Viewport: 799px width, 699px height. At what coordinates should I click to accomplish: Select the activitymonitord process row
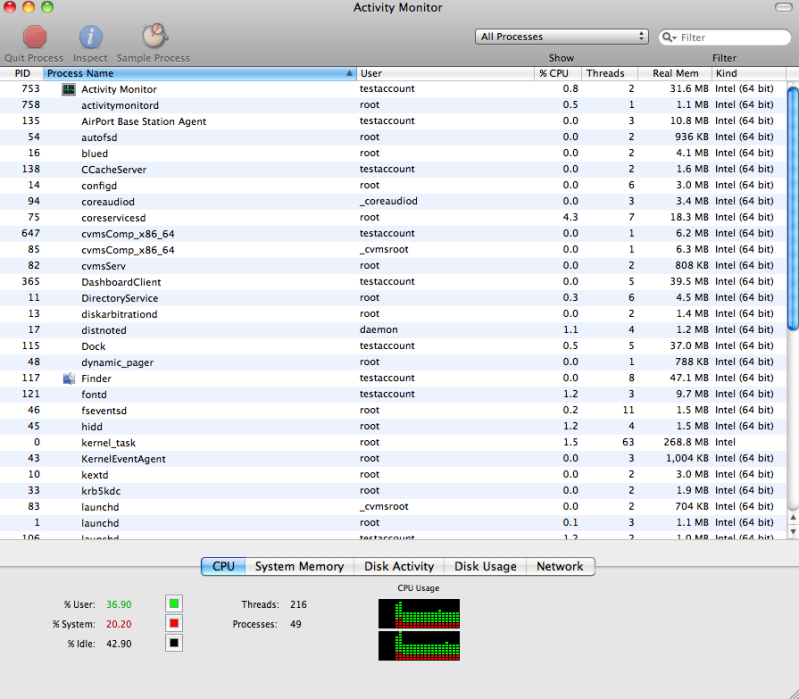coord(393,105)
